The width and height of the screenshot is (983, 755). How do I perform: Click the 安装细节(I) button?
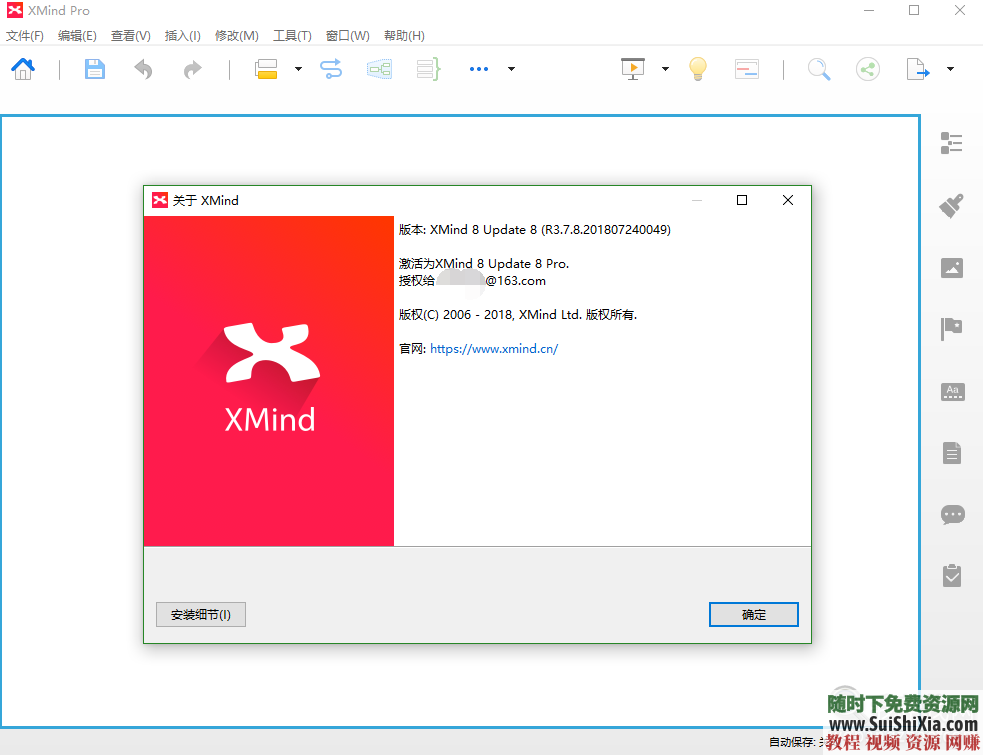(200, 614)
